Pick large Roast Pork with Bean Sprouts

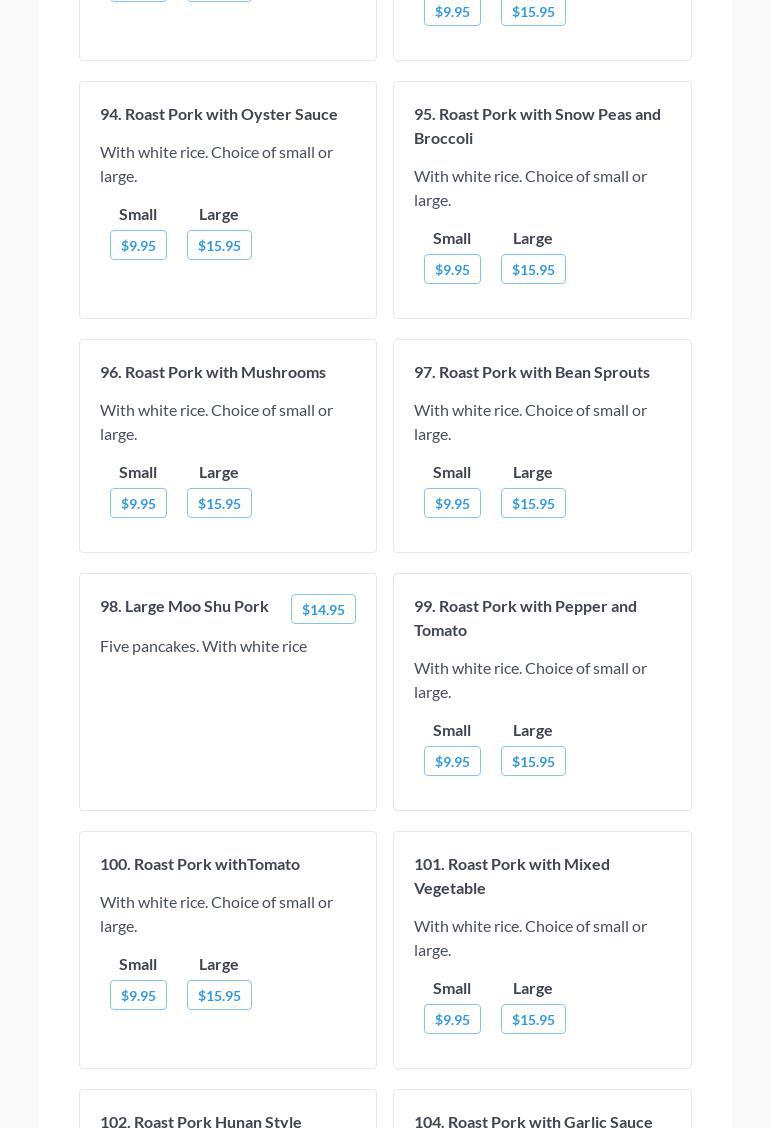[x=533, y=503]
